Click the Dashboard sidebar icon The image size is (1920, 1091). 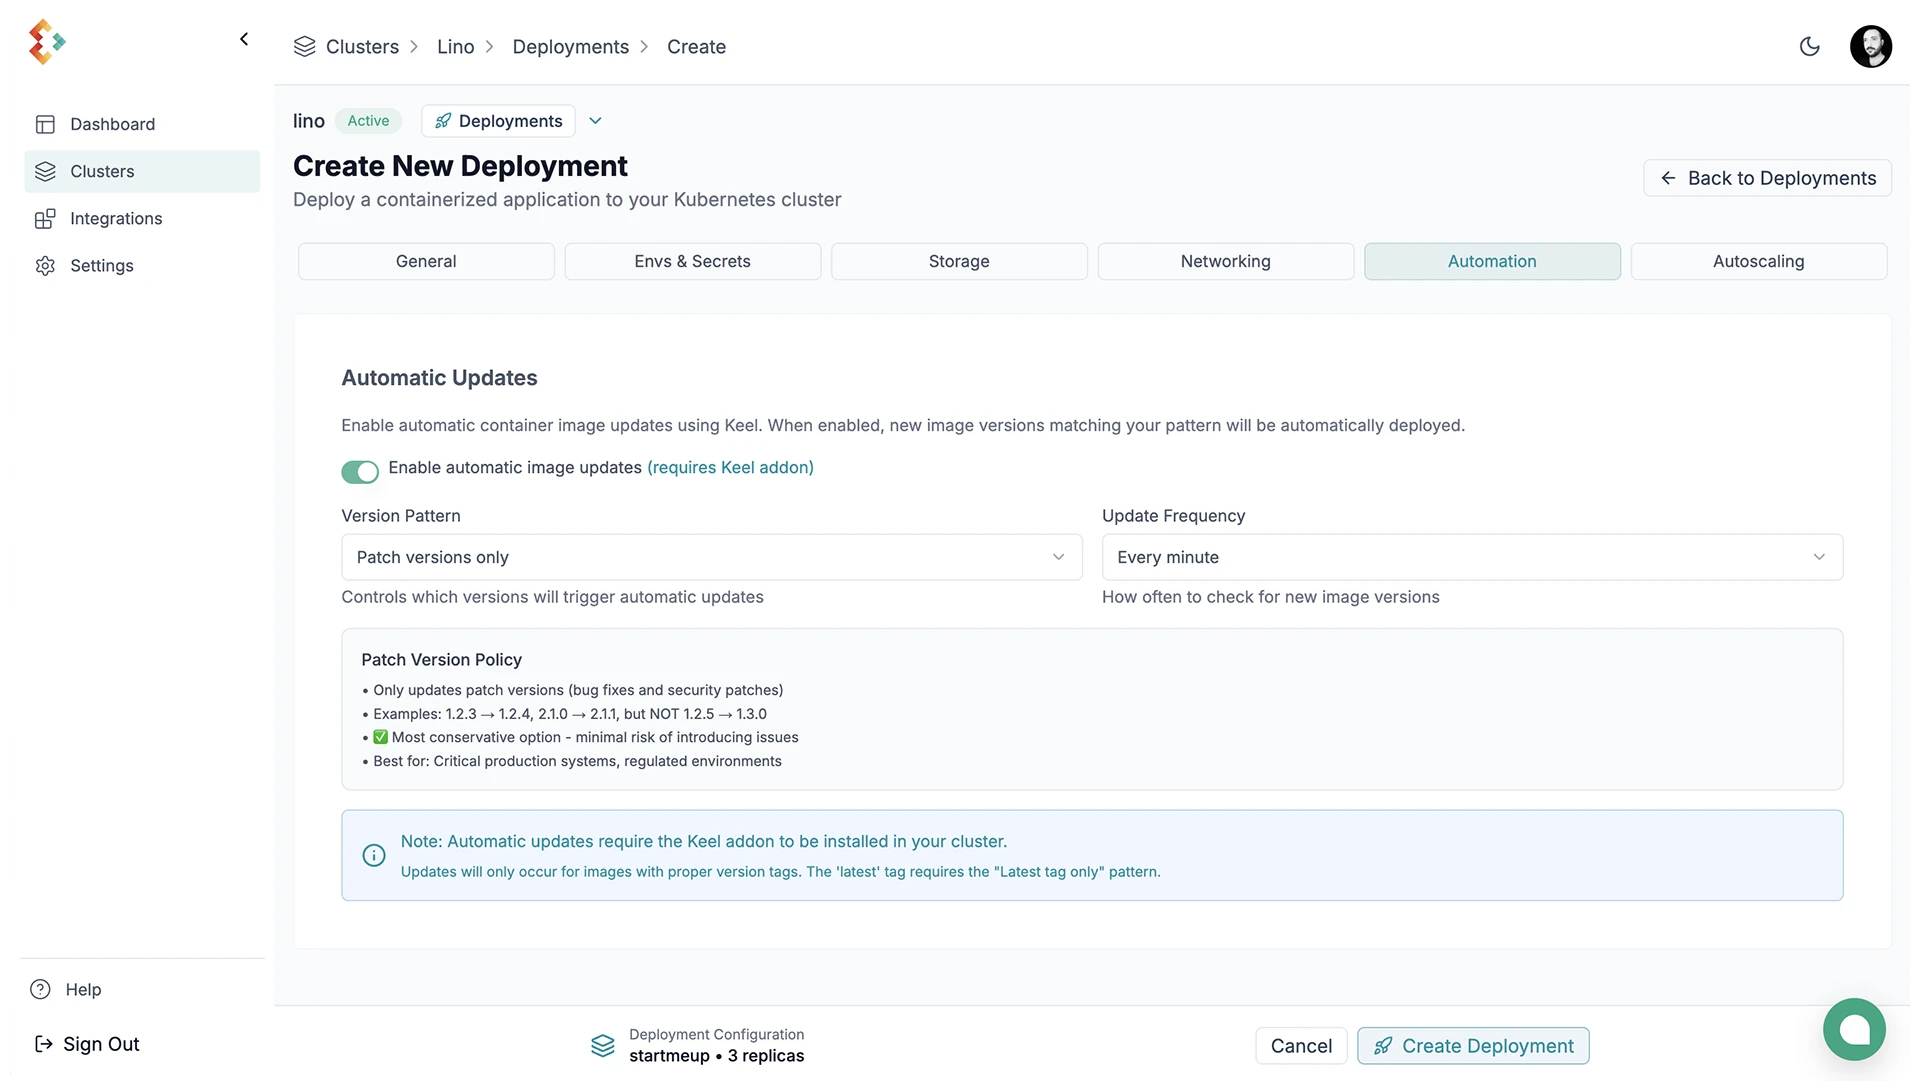point(45,124)
